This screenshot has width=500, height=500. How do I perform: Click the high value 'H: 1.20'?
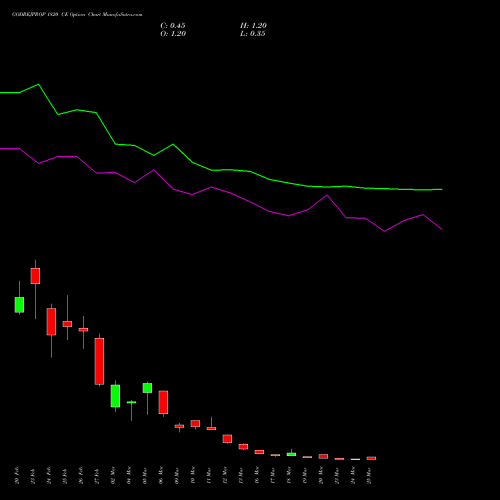coord(253,26)
